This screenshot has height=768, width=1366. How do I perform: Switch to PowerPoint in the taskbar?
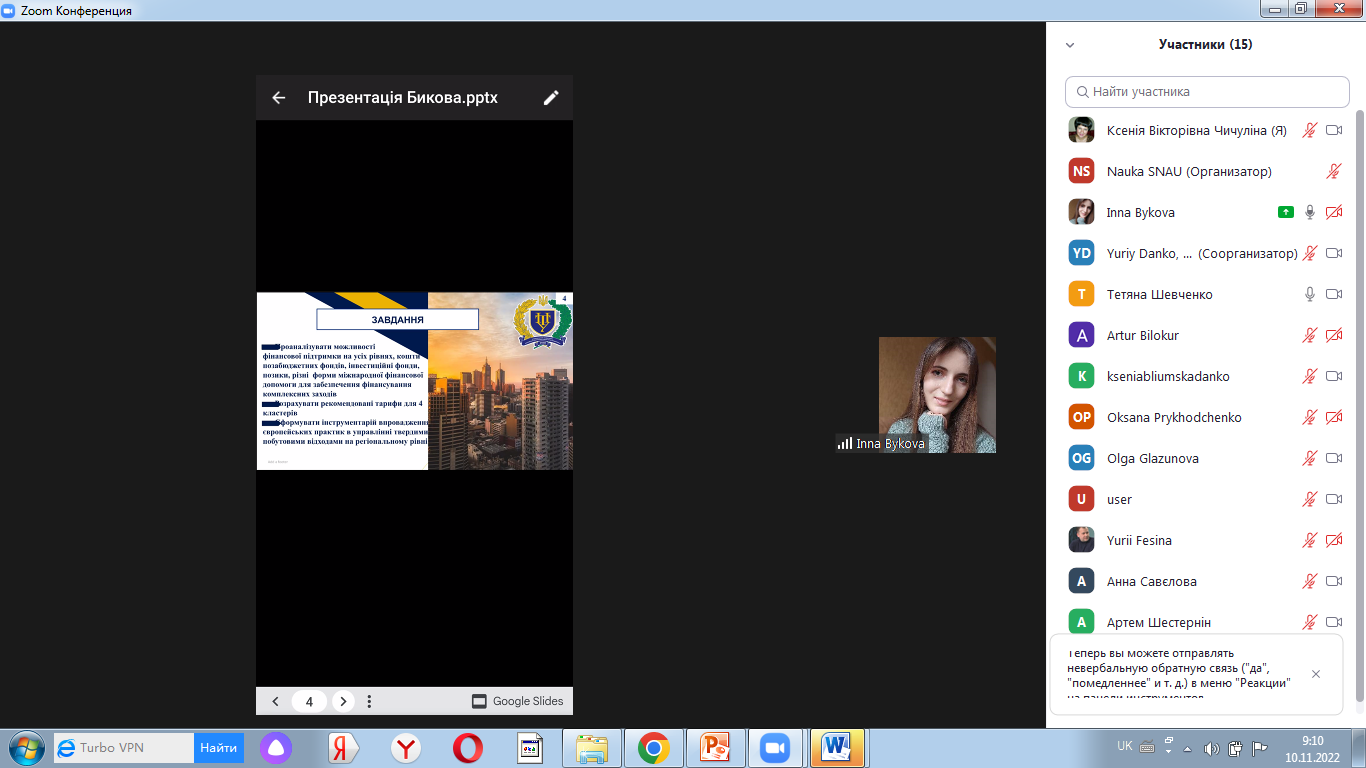715,747
